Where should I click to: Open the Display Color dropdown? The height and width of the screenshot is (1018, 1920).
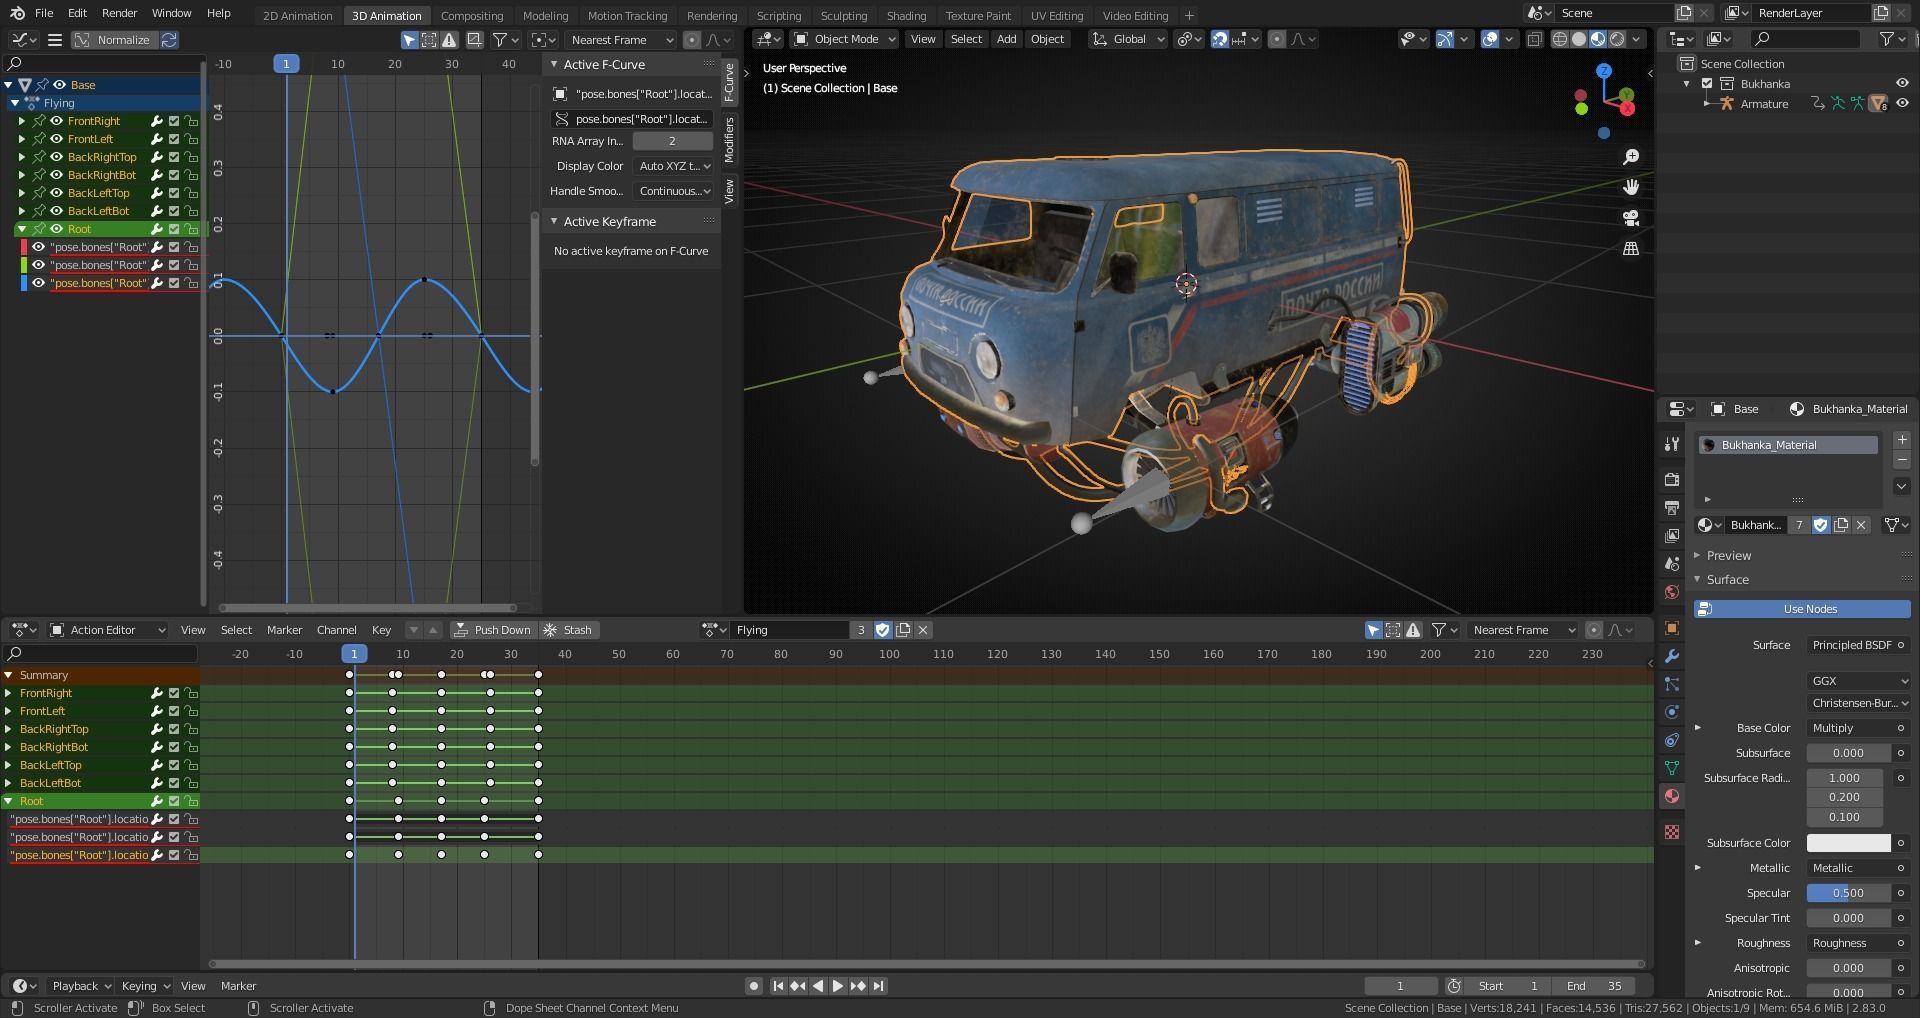click(674, 166)
